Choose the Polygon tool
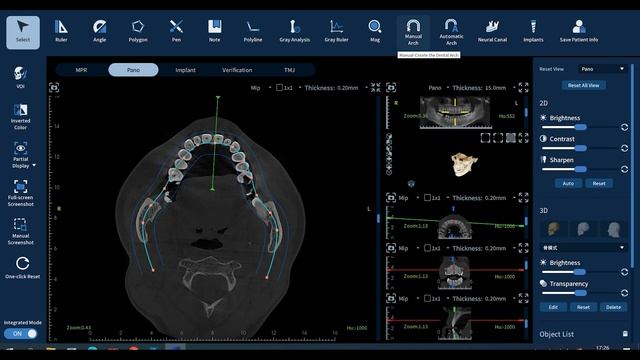640x360 pixels. click(x=138, y=31)
